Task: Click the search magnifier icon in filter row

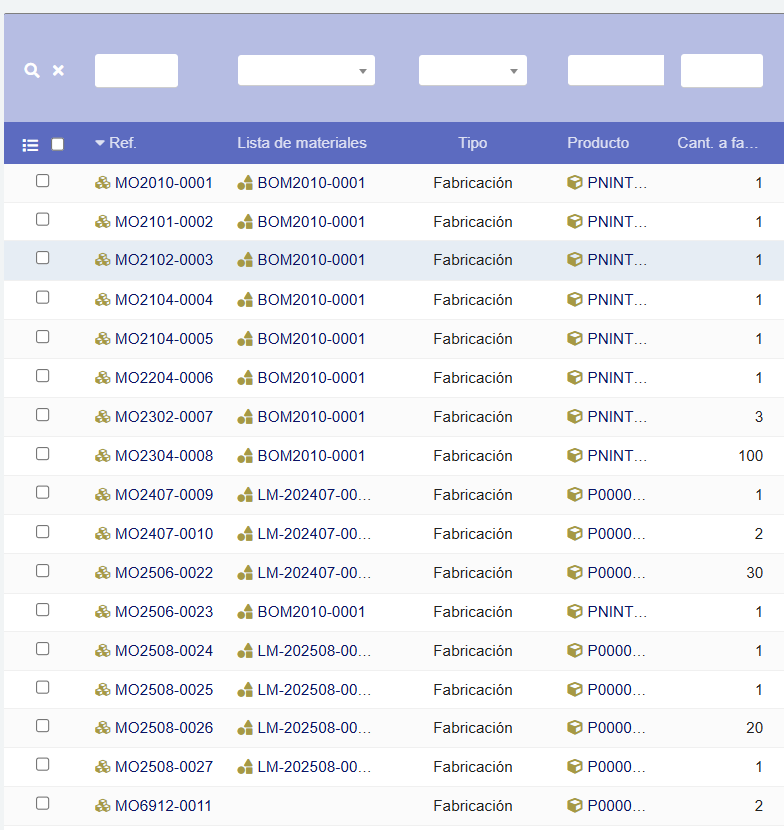Action: 32,70
